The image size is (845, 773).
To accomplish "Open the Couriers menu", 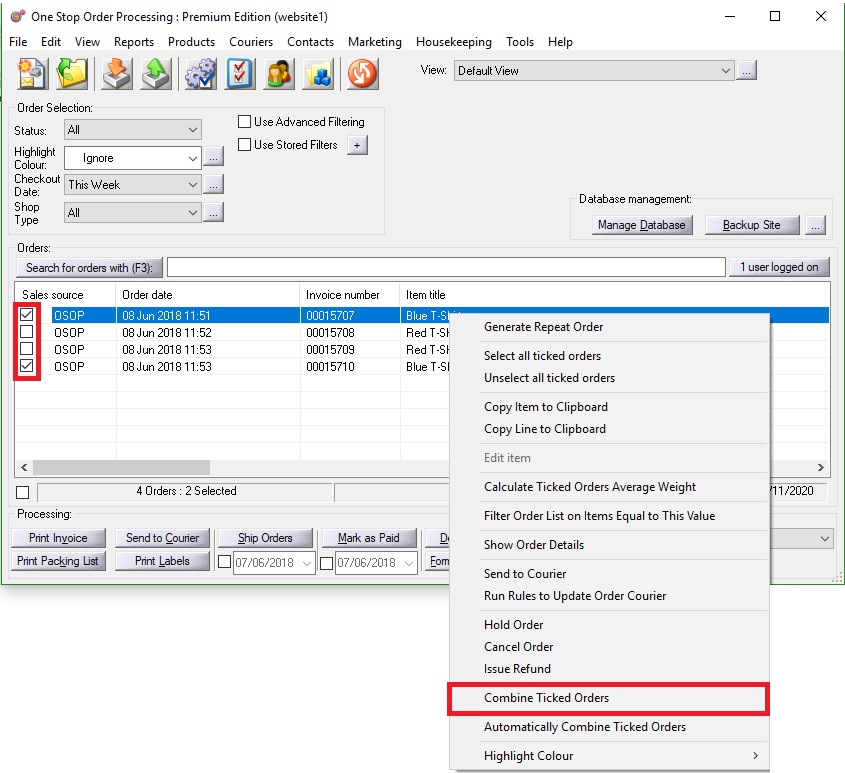I will [251, 42].
